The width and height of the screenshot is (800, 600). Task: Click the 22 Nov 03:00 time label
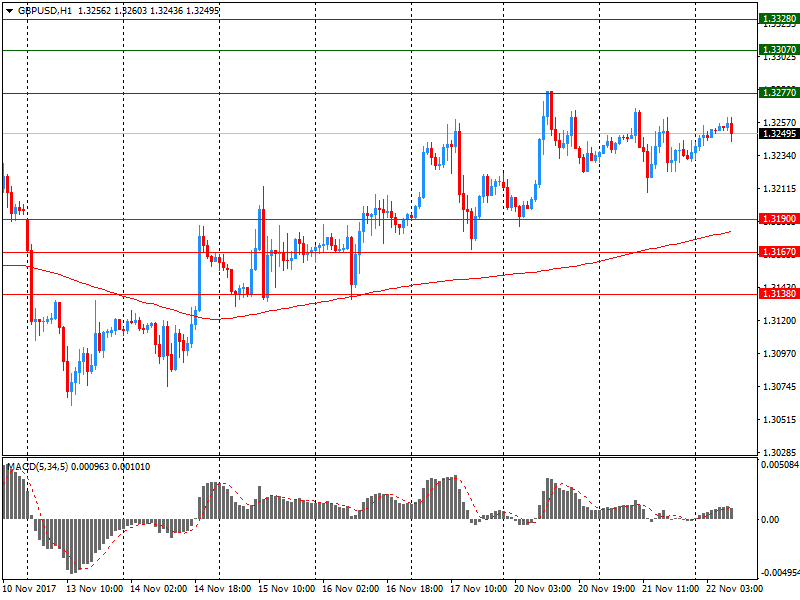(x=735, y=589)
